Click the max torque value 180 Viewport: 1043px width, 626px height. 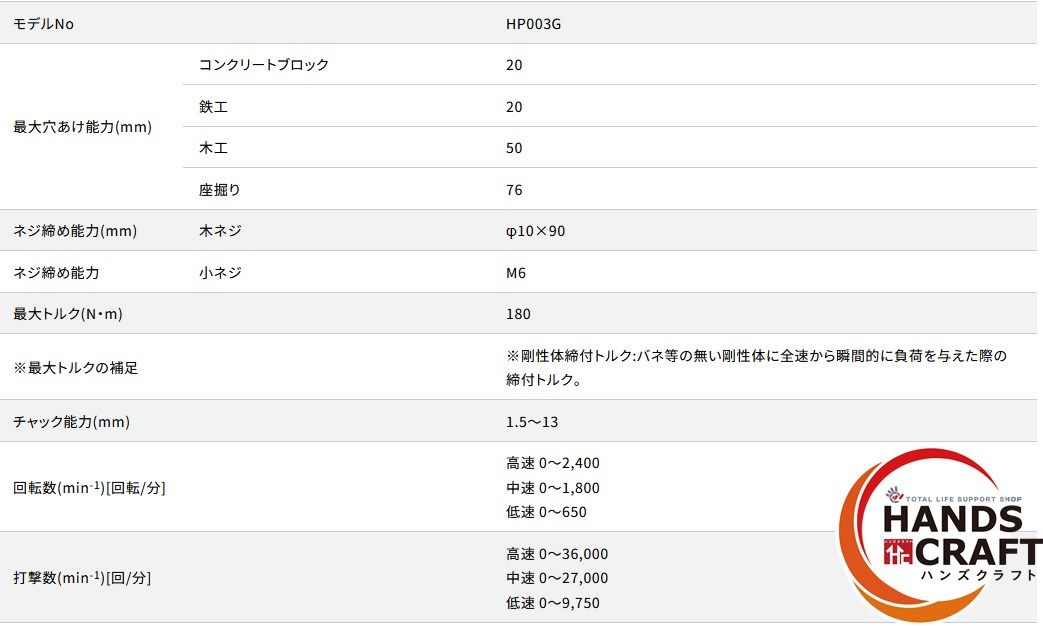click(519, 314)
